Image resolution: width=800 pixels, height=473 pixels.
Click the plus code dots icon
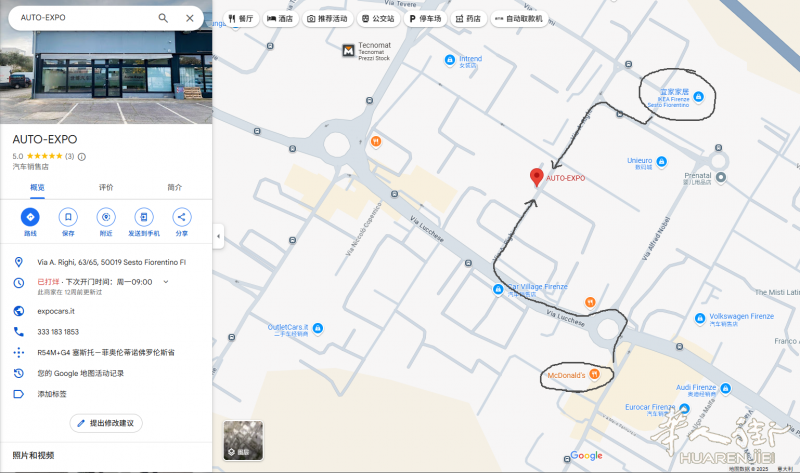19,353
